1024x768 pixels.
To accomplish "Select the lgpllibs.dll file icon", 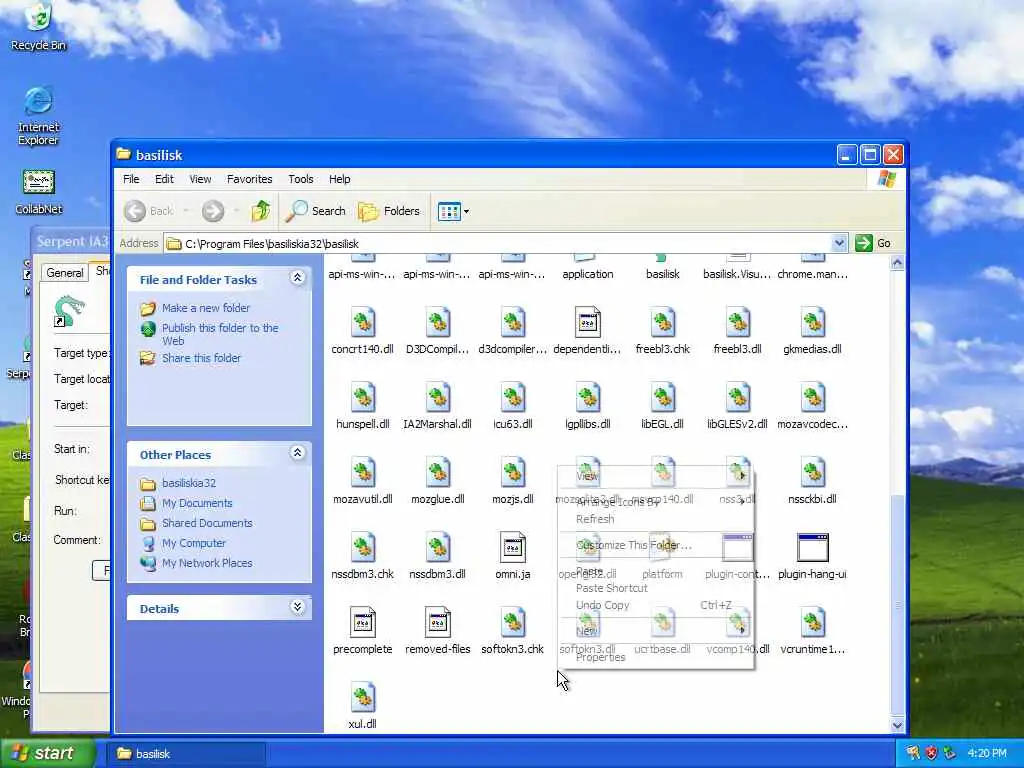I will (x=587, y=398).
